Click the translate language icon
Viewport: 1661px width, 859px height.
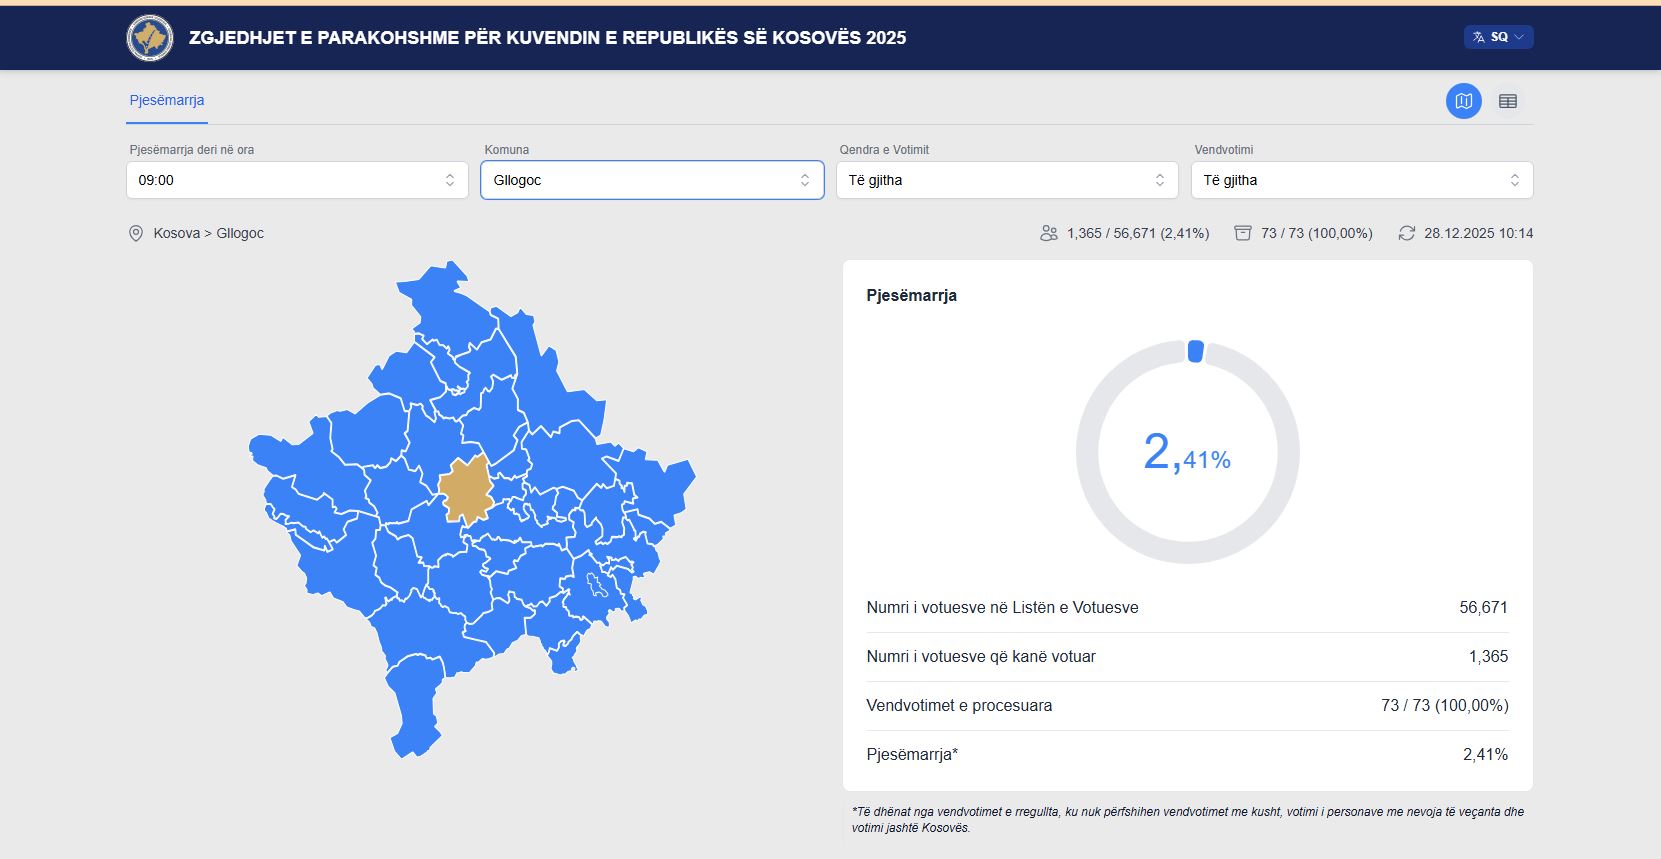click(1478, 37)
